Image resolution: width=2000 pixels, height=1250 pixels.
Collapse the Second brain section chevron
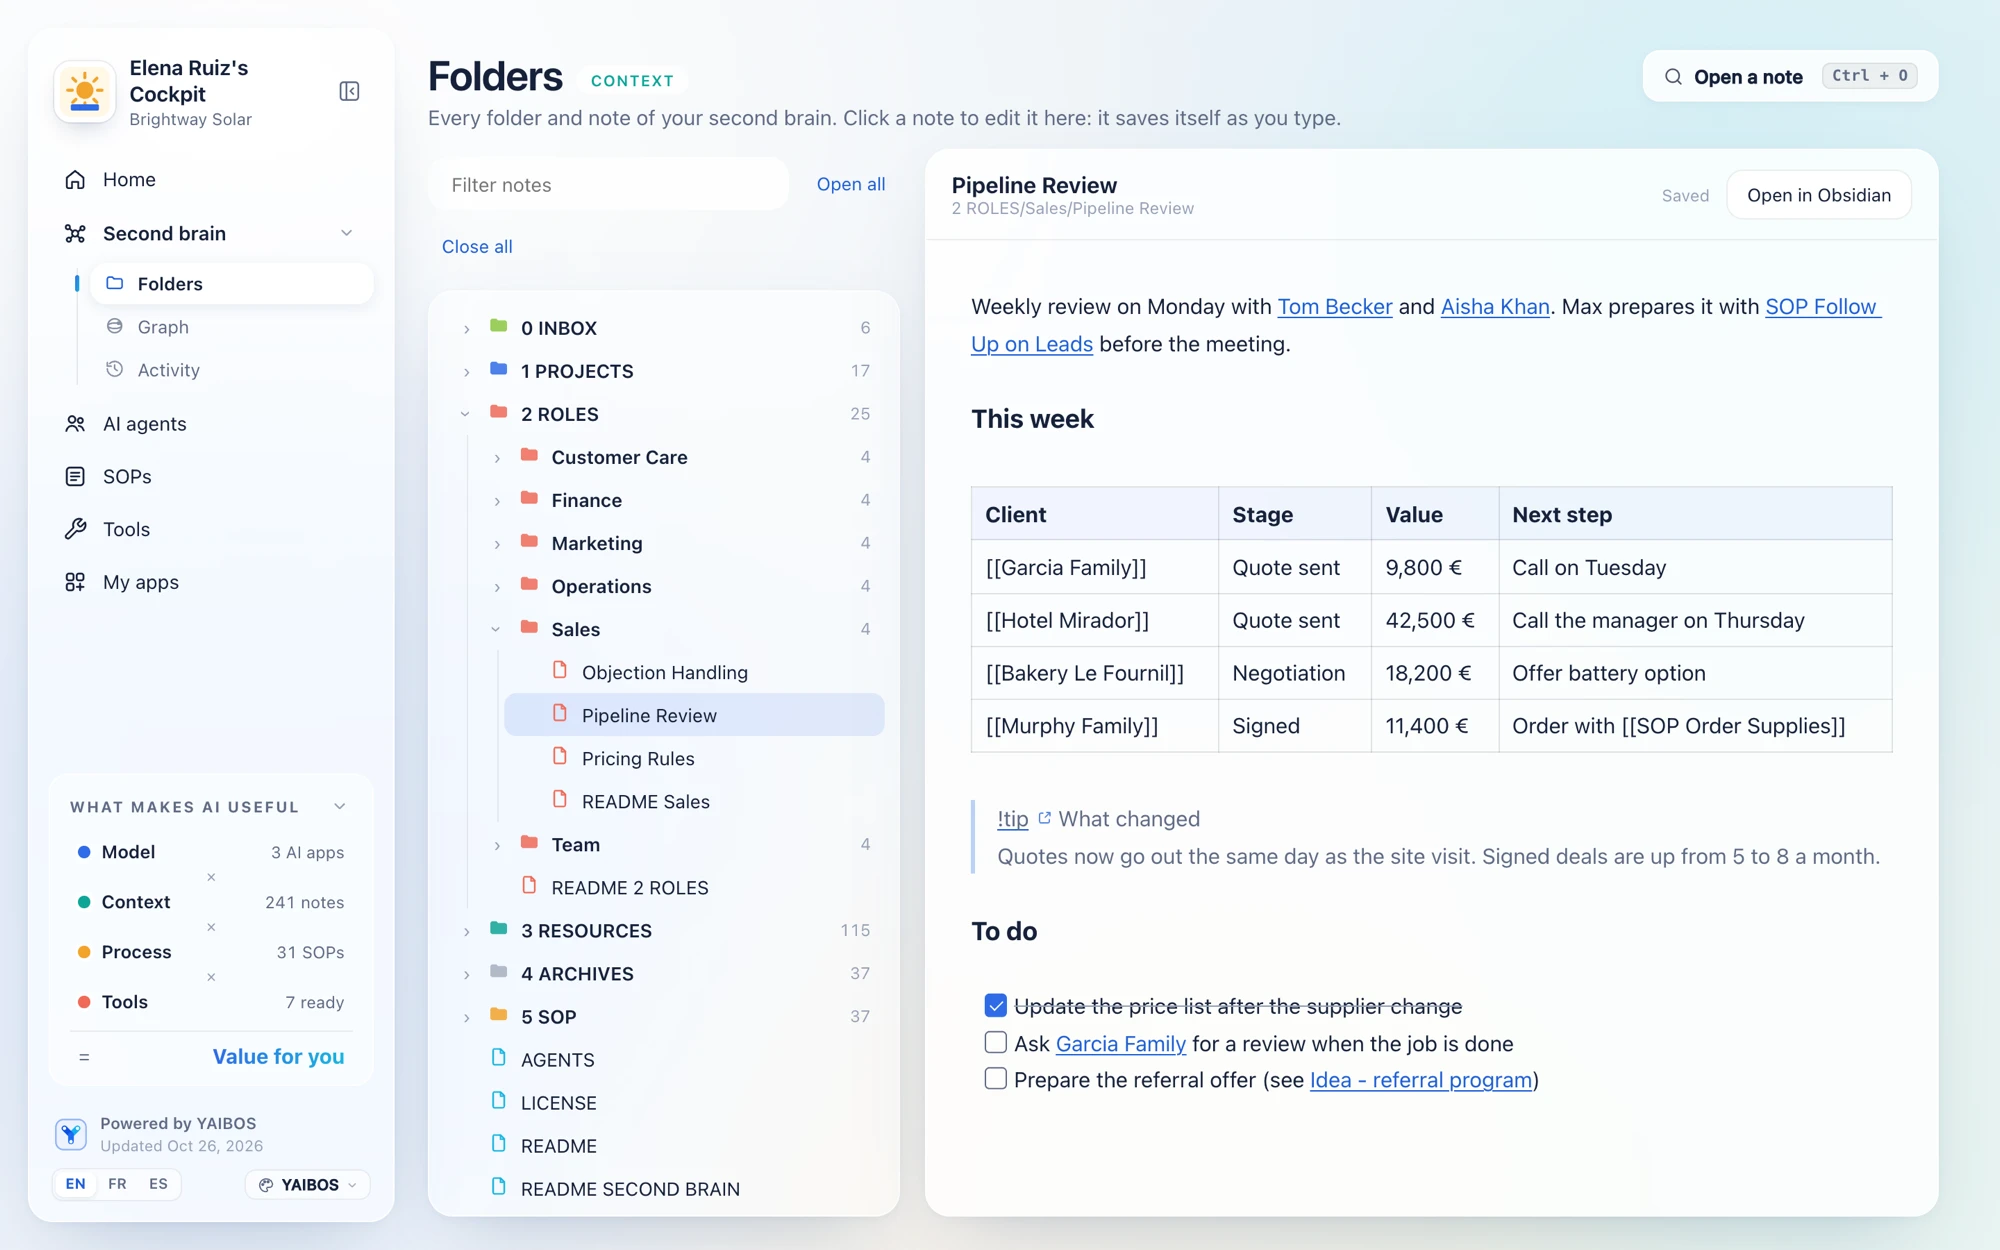pos(346,233)
